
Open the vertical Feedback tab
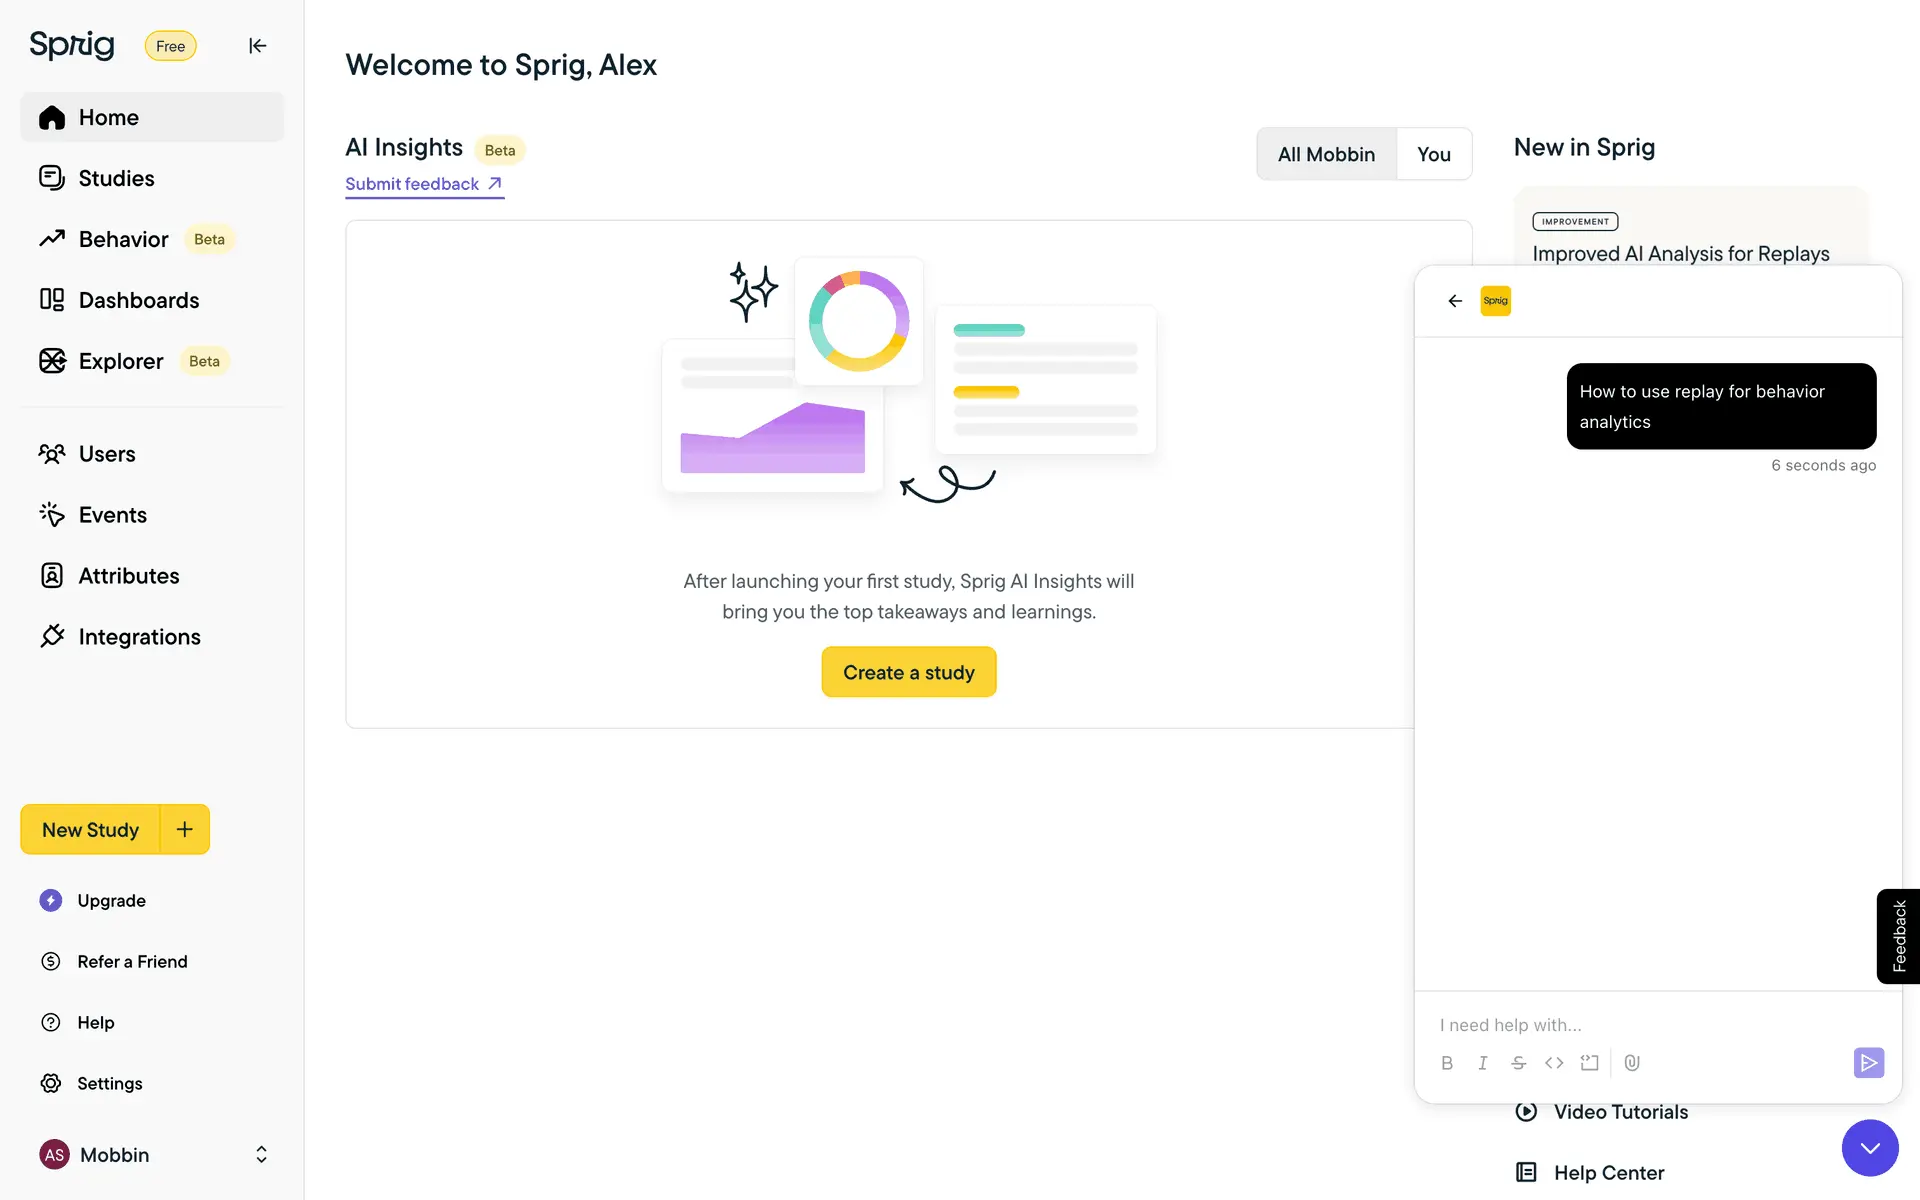tap(1898, 936)
